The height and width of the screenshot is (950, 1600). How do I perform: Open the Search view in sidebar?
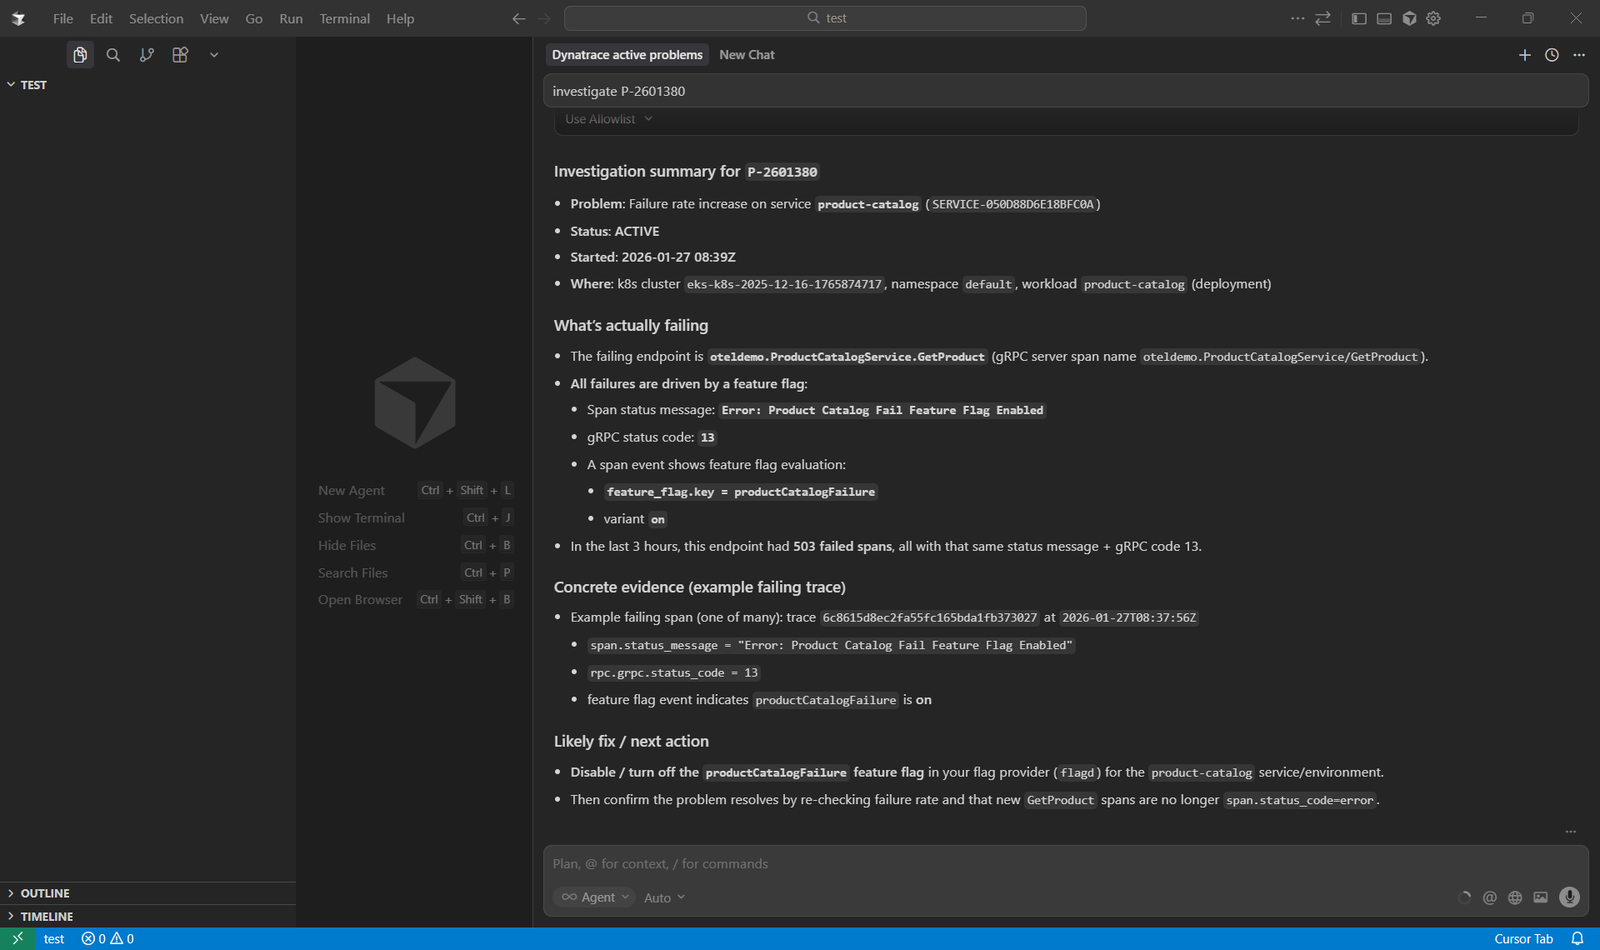point(113,55)
